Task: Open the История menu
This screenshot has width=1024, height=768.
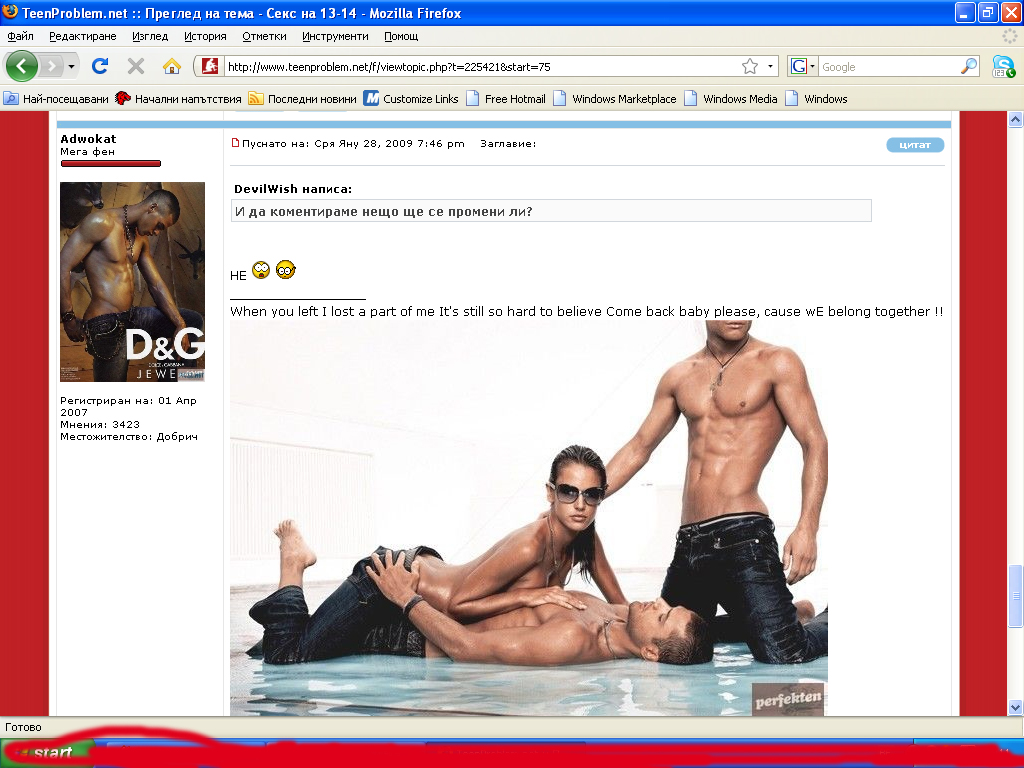Action: click(205, 36)
